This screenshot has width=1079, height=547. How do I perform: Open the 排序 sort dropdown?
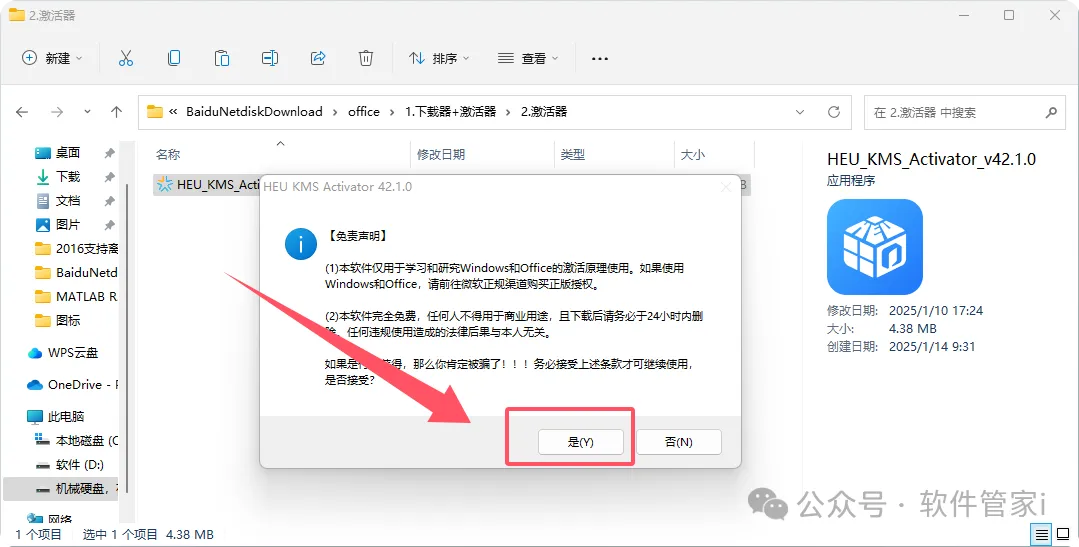(x=439, y=58)
